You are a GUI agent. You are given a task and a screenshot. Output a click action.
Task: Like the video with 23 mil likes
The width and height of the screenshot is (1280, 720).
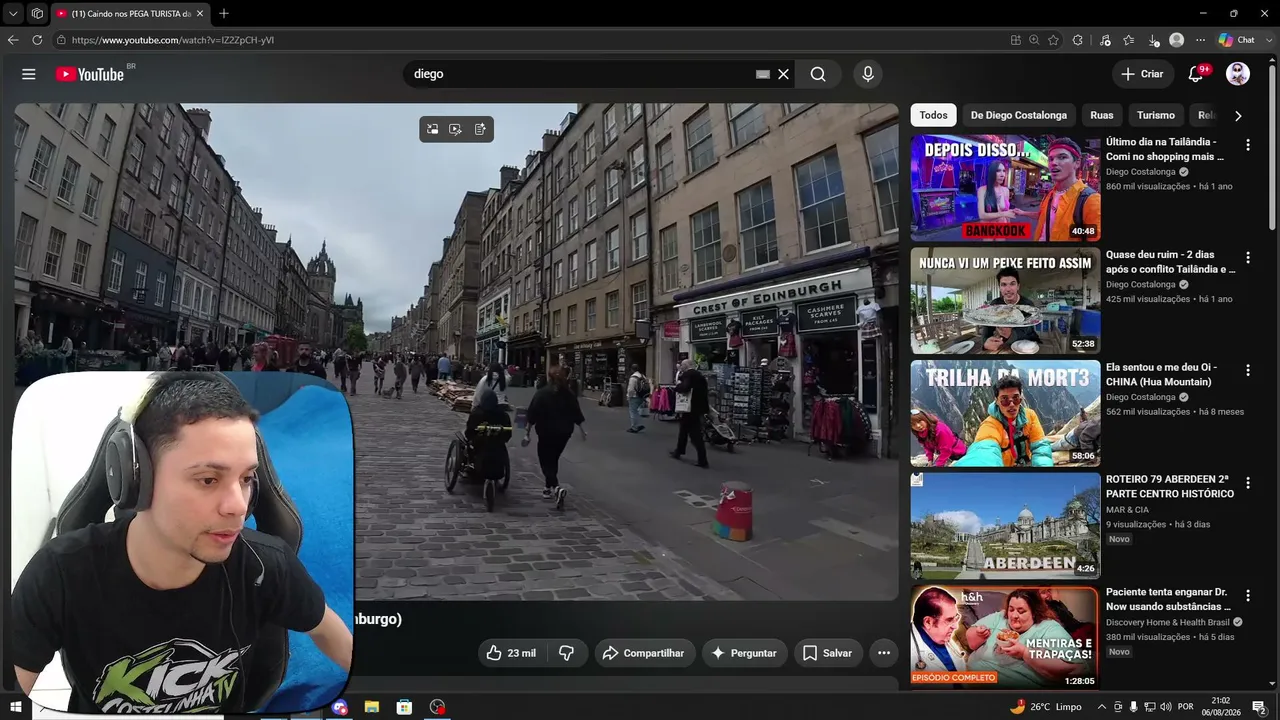[512, 653]
